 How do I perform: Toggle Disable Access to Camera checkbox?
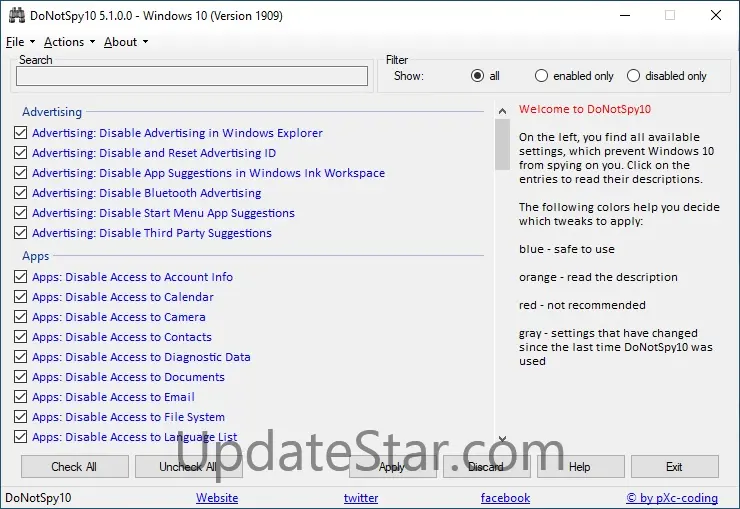20,317
